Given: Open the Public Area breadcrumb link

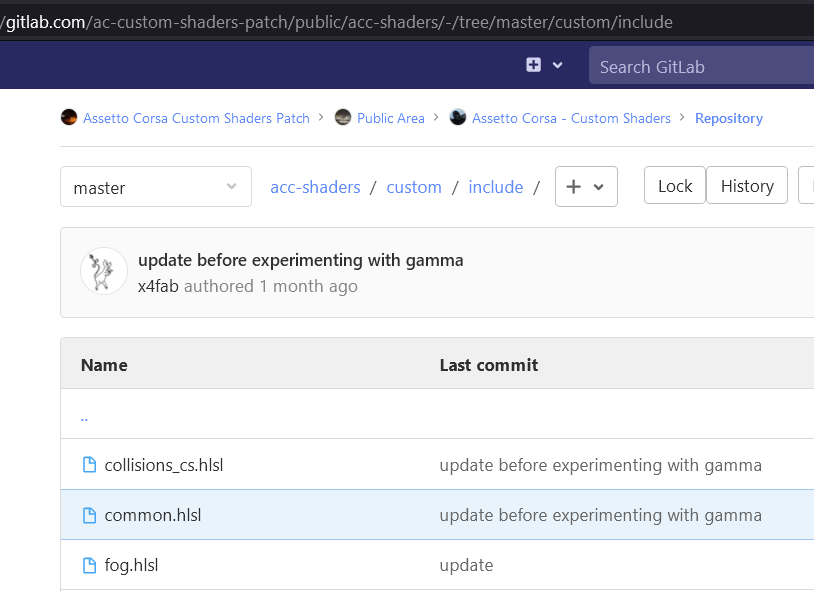Looking at the screenshot, I should point(391,118).
